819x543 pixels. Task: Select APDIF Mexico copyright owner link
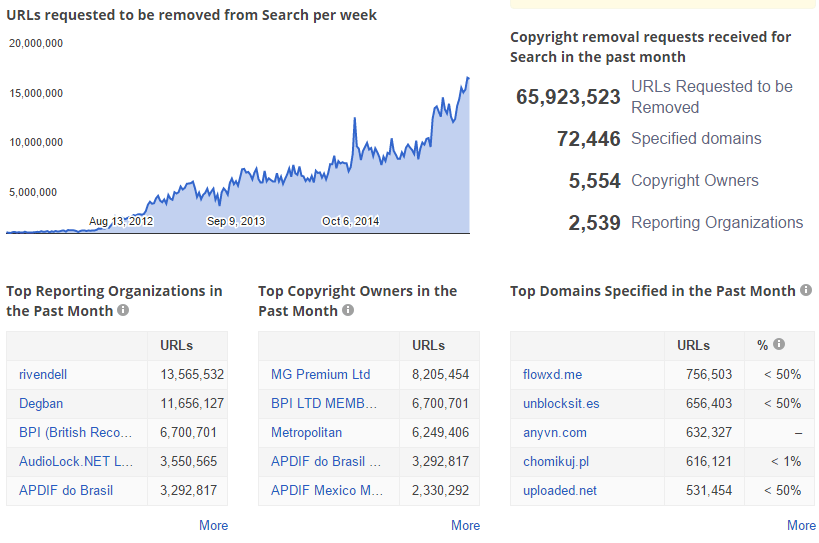point(325,490)
